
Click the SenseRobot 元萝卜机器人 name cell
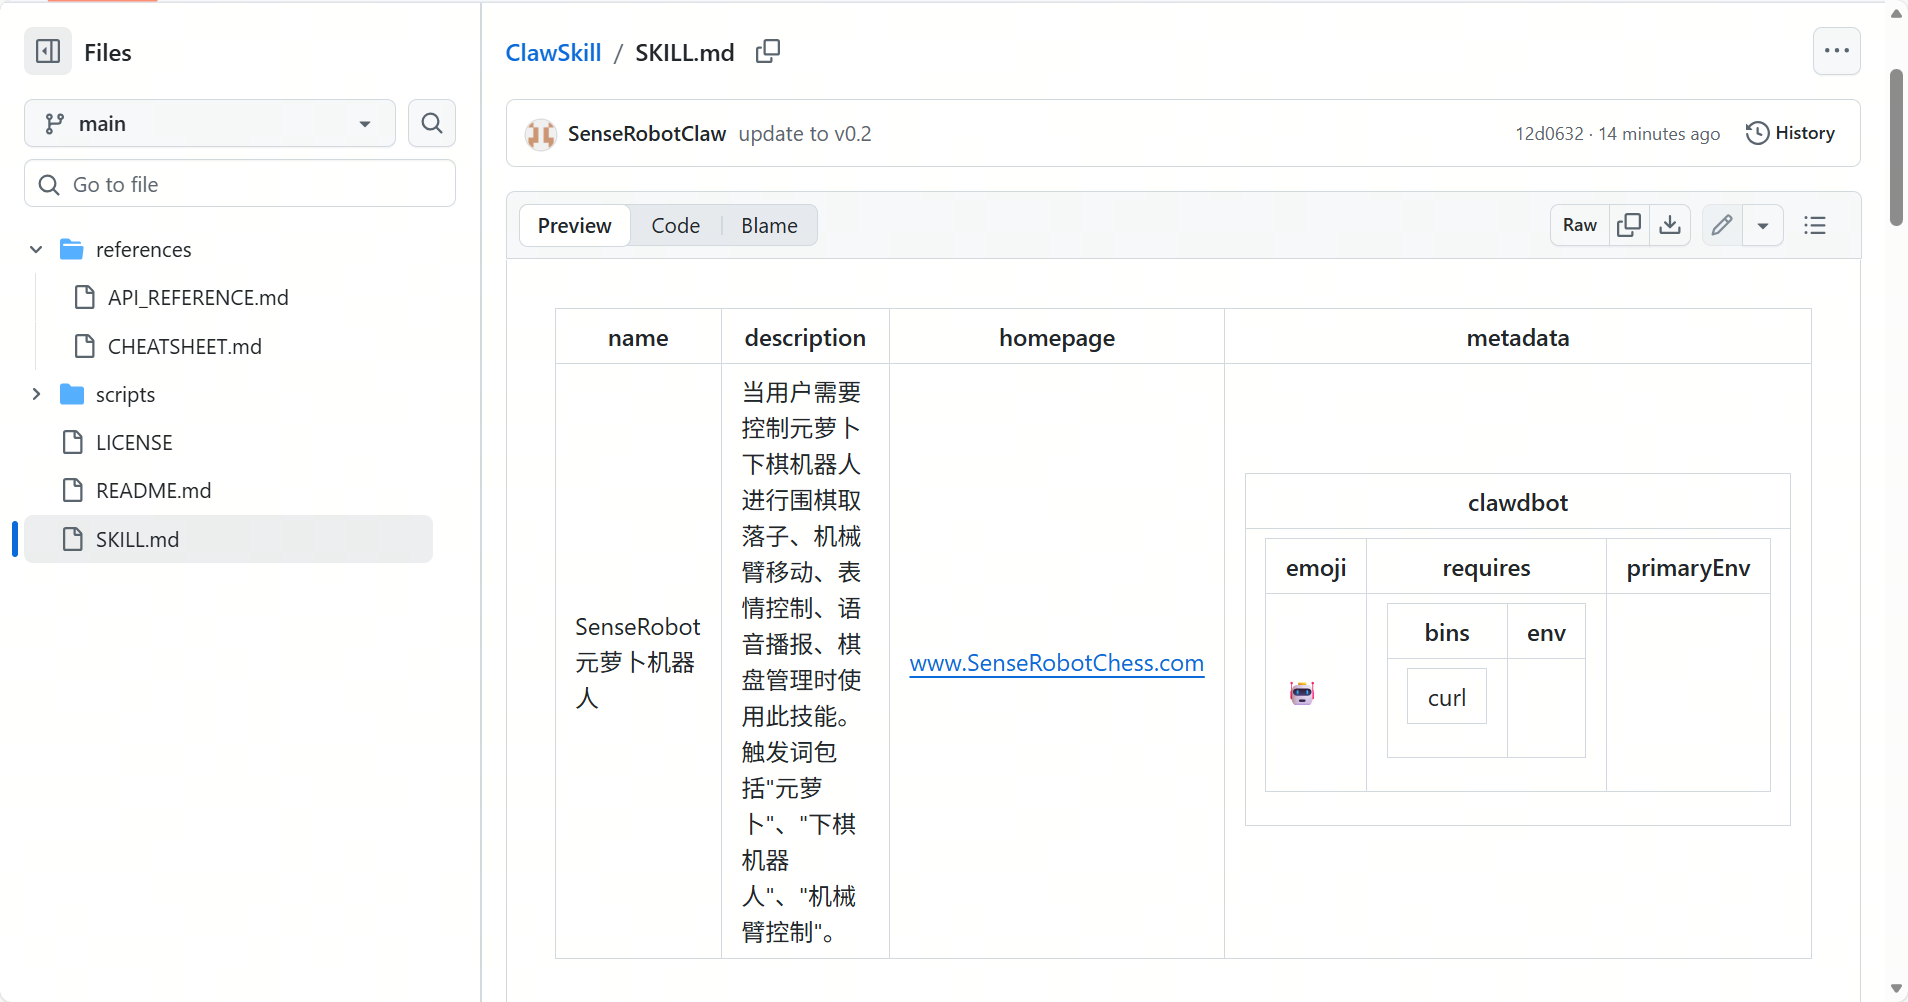pyautogui.click(x=638, y=662)
